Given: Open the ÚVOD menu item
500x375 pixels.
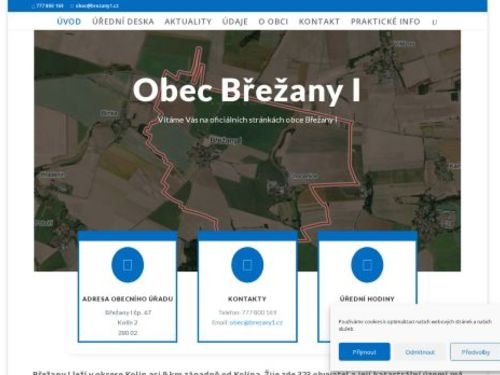Looking at the screenshot, I should coord(69,22).
